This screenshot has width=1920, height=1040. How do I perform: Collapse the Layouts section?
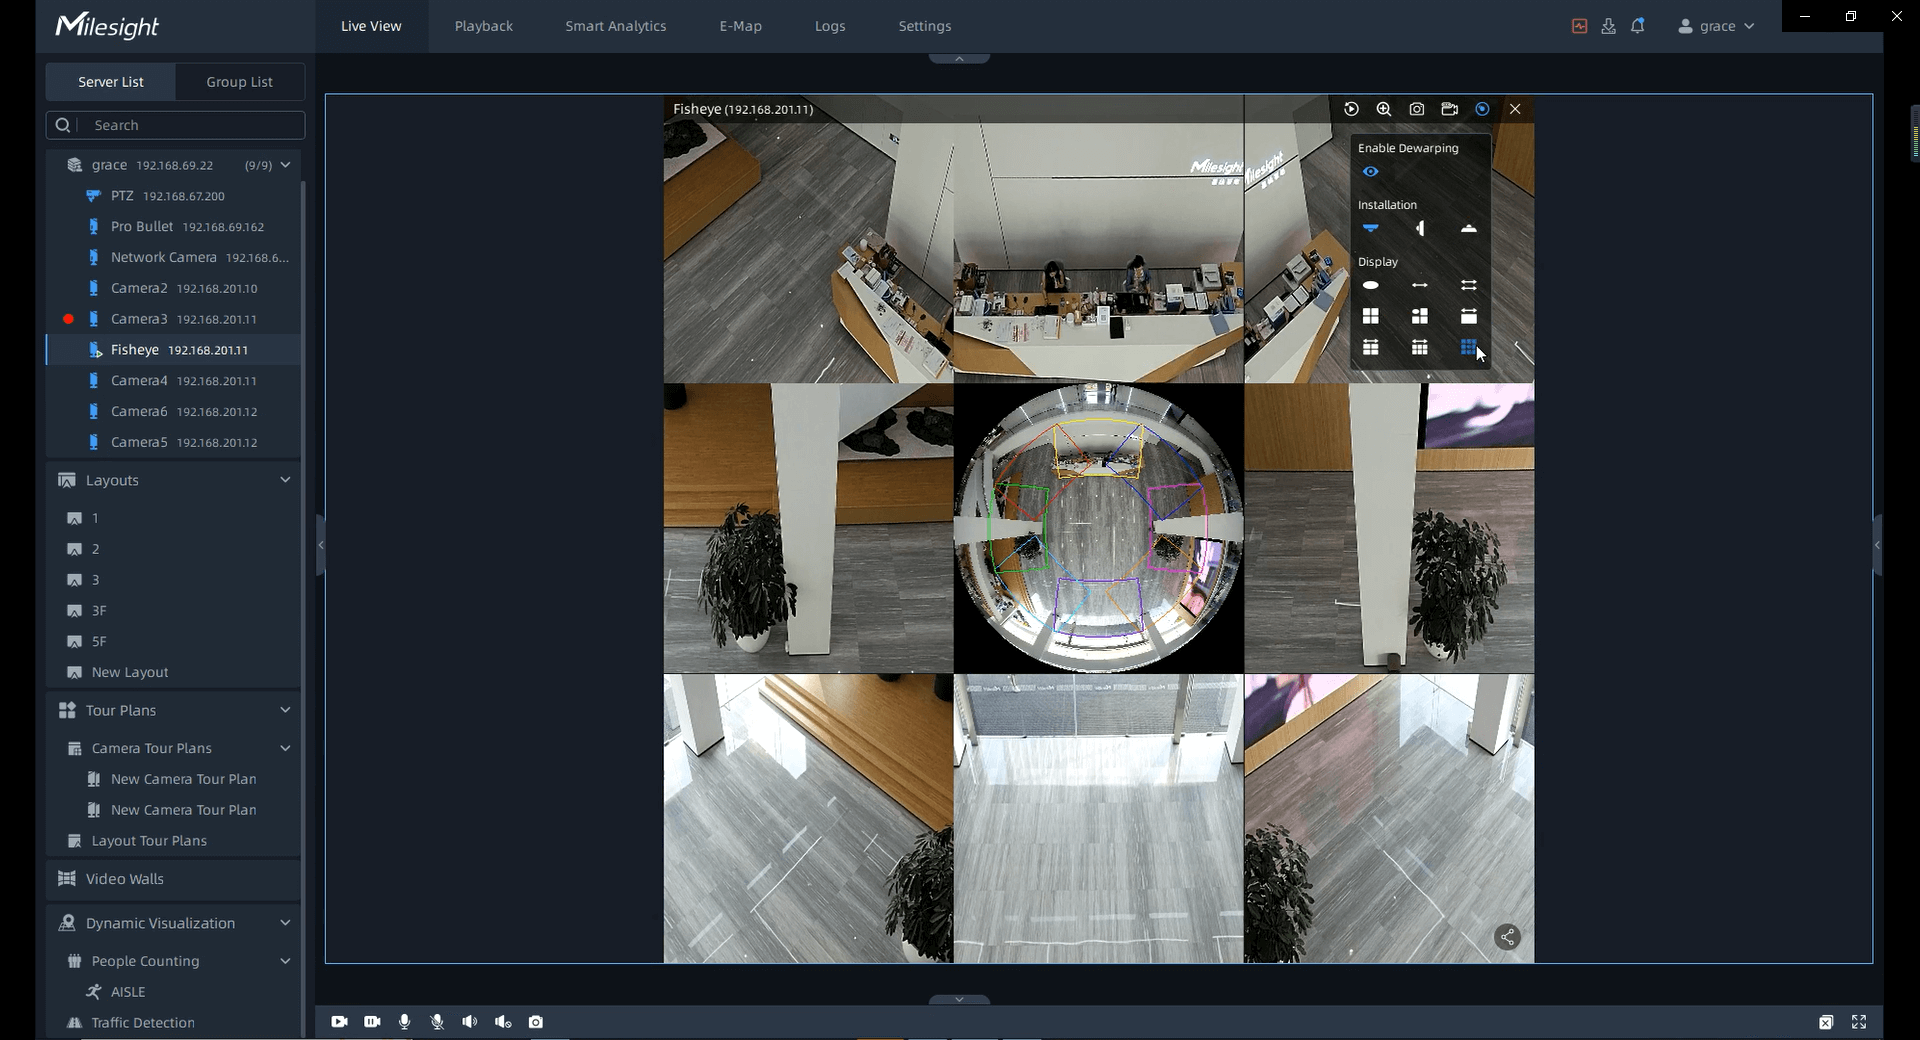point(285,480)
